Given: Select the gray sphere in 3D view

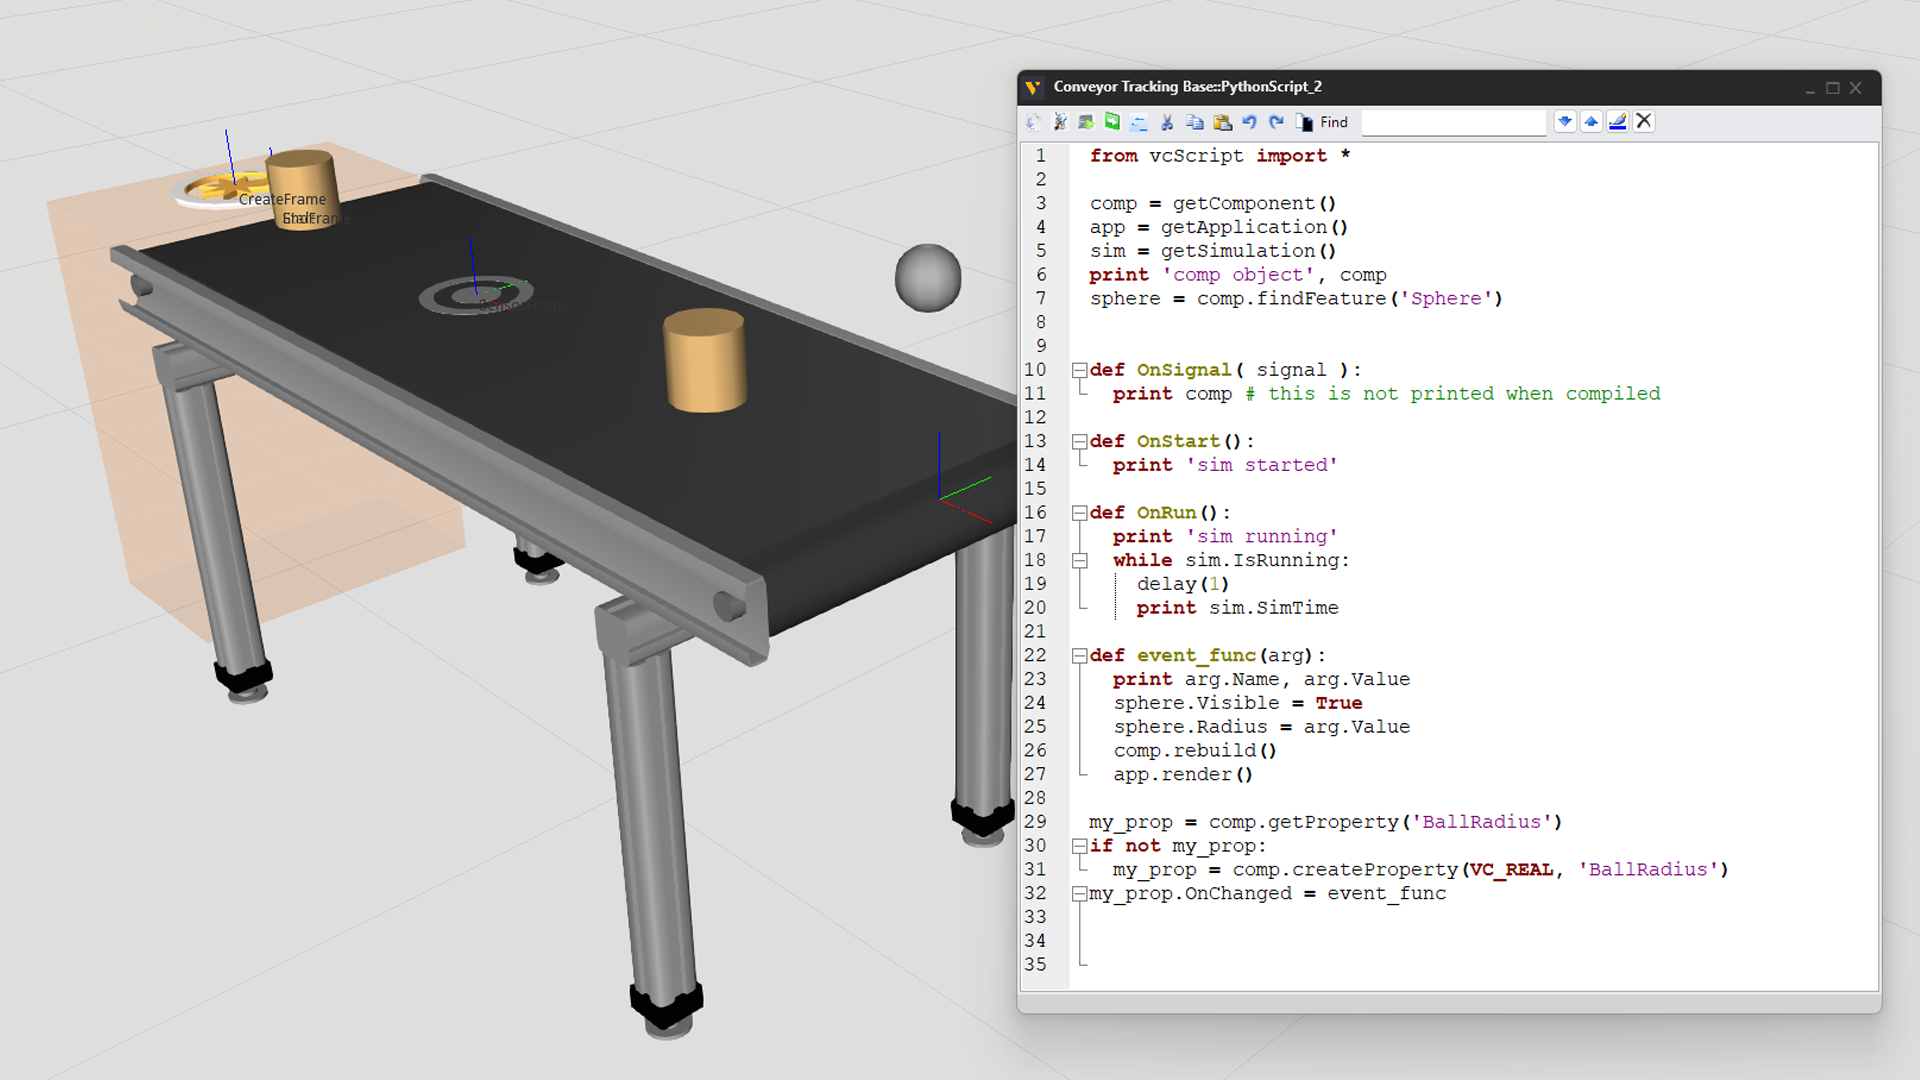Looking at the screenshot, I should 928,278.
